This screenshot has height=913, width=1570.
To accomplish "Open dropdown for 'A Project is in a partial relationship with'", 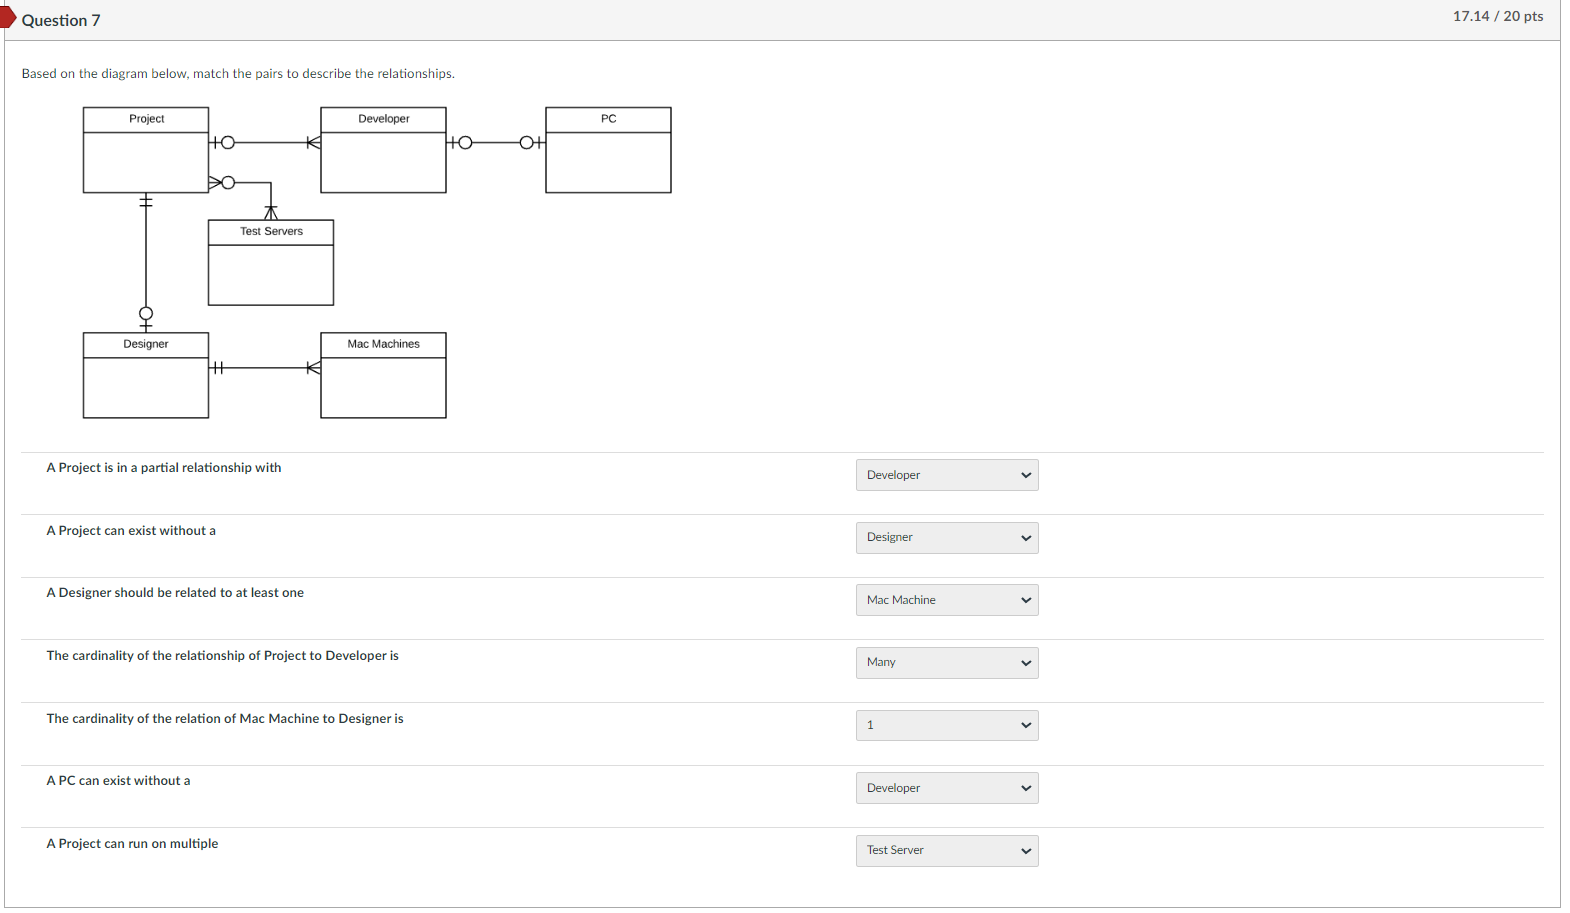I will pos(946,475).
